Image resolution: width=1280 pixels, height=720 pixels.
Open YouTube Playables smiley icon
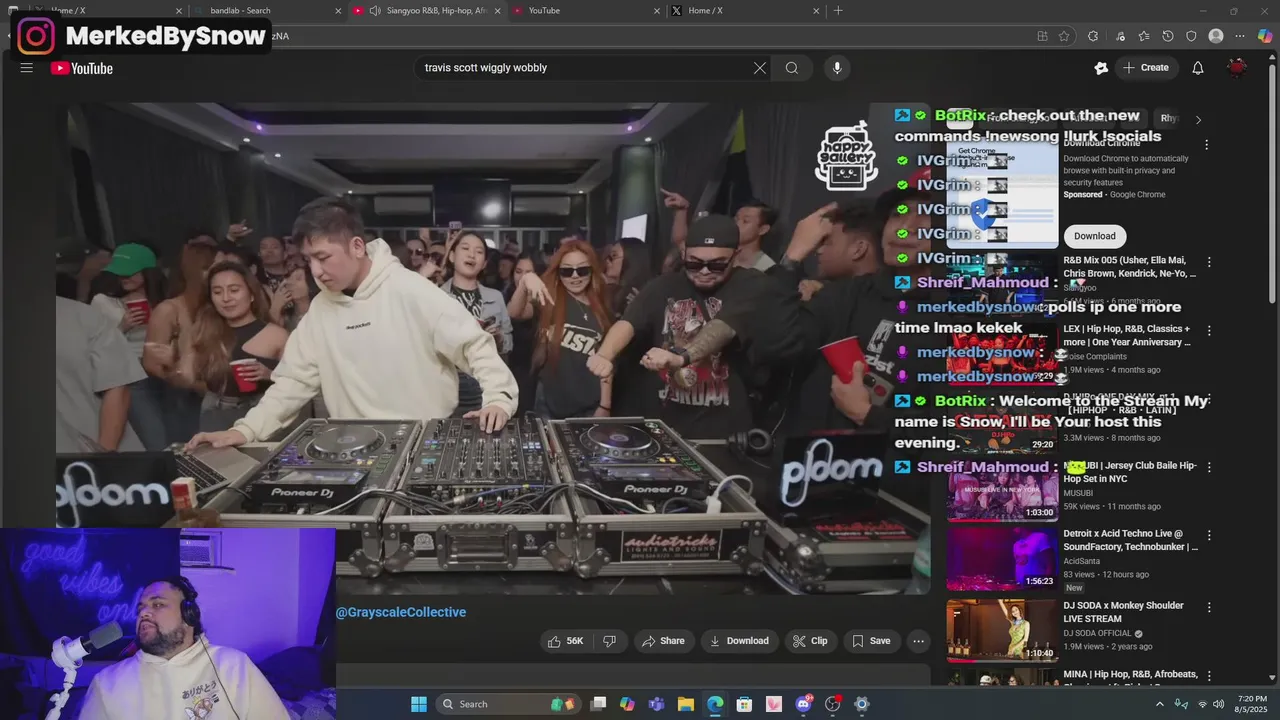1101,68
